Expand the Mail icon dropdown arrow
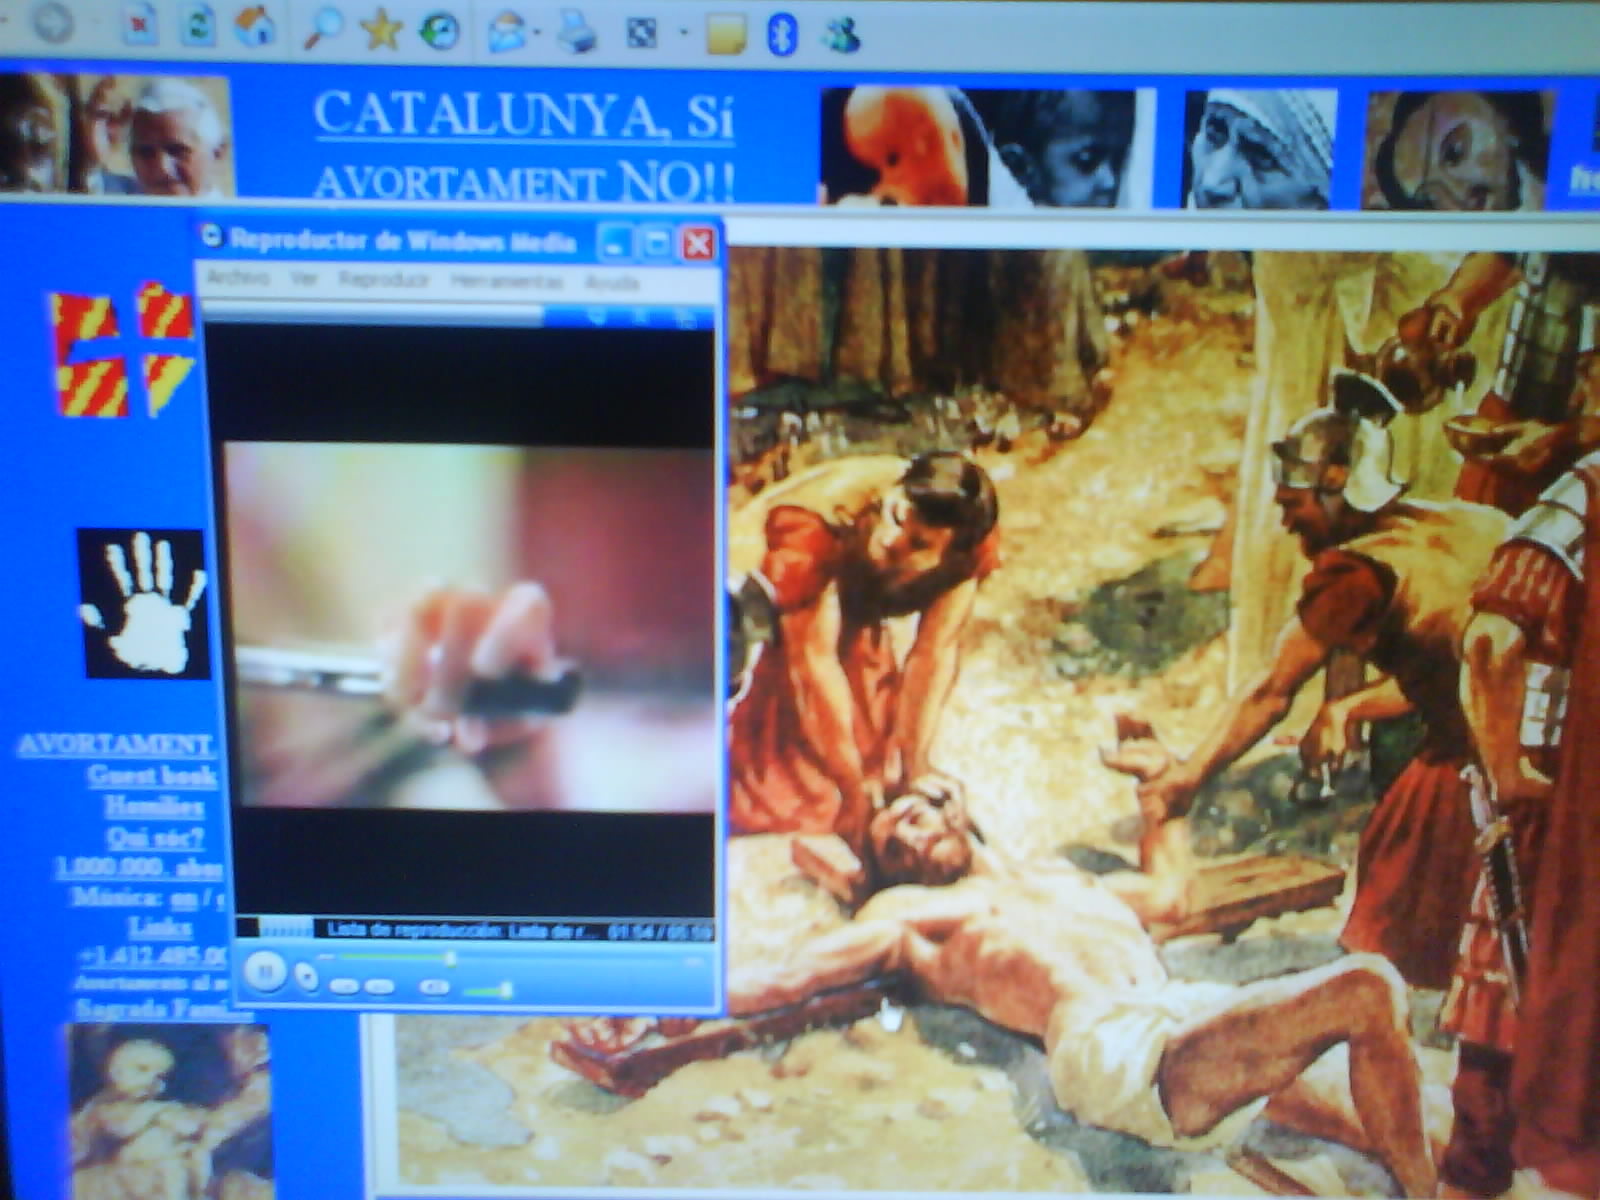The height and width of the screenshot is (1200, 1600). [538, 33]
